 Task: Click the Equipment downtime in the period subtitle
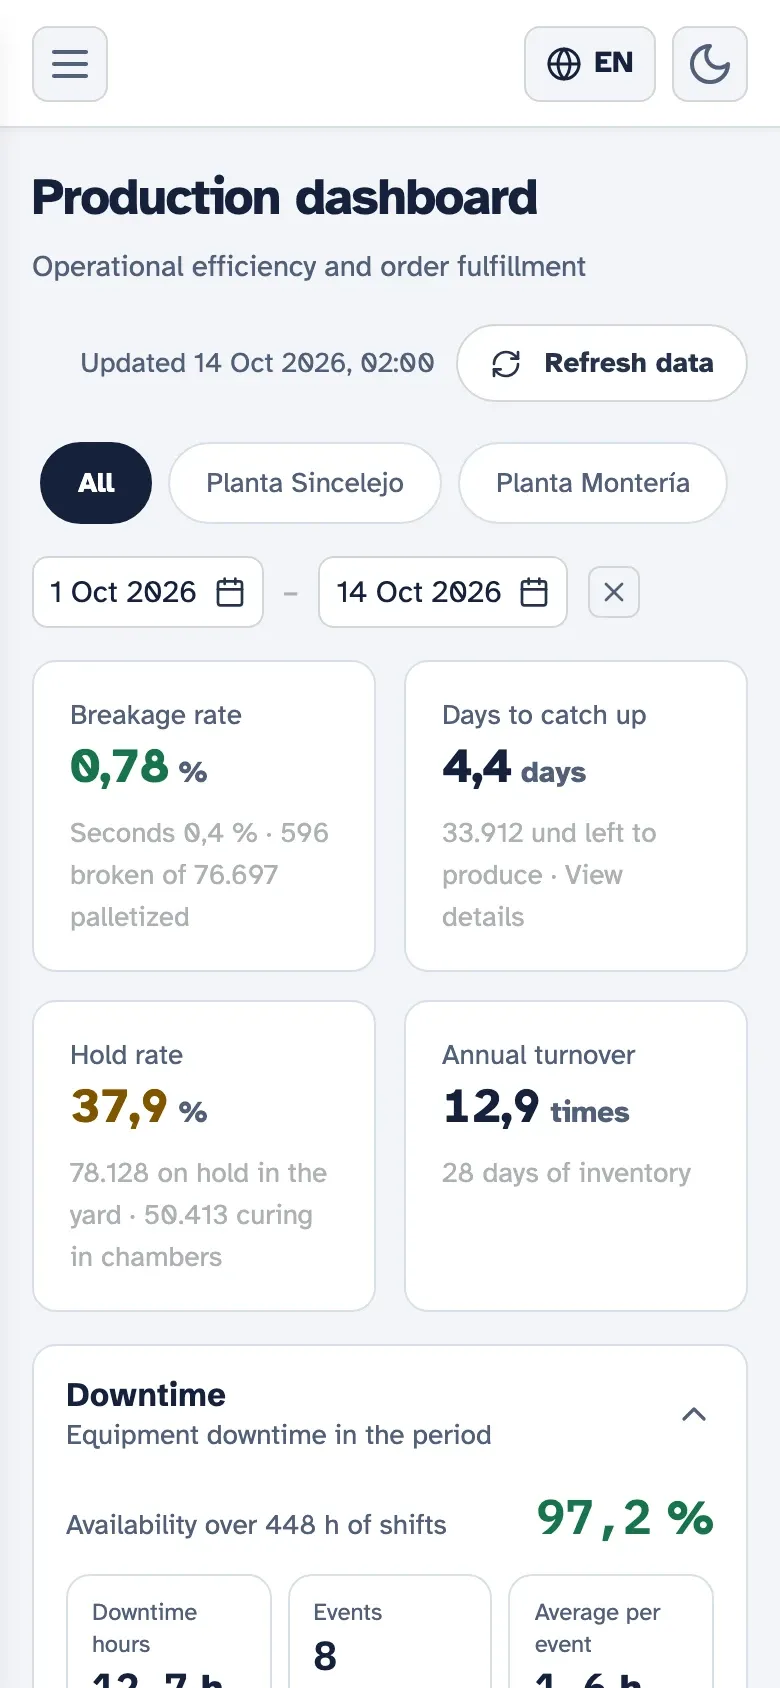coord(279,1435)
